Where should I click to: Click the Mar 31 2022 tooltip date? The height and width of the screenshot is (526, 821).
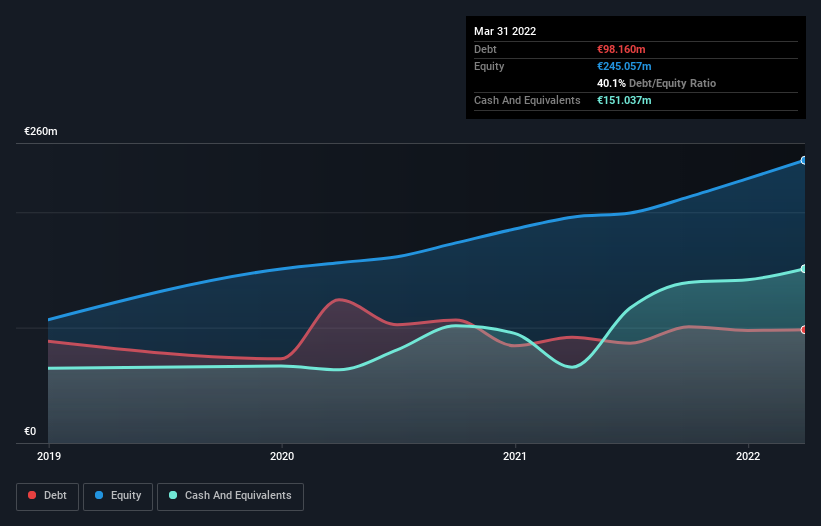pos(505,31)
